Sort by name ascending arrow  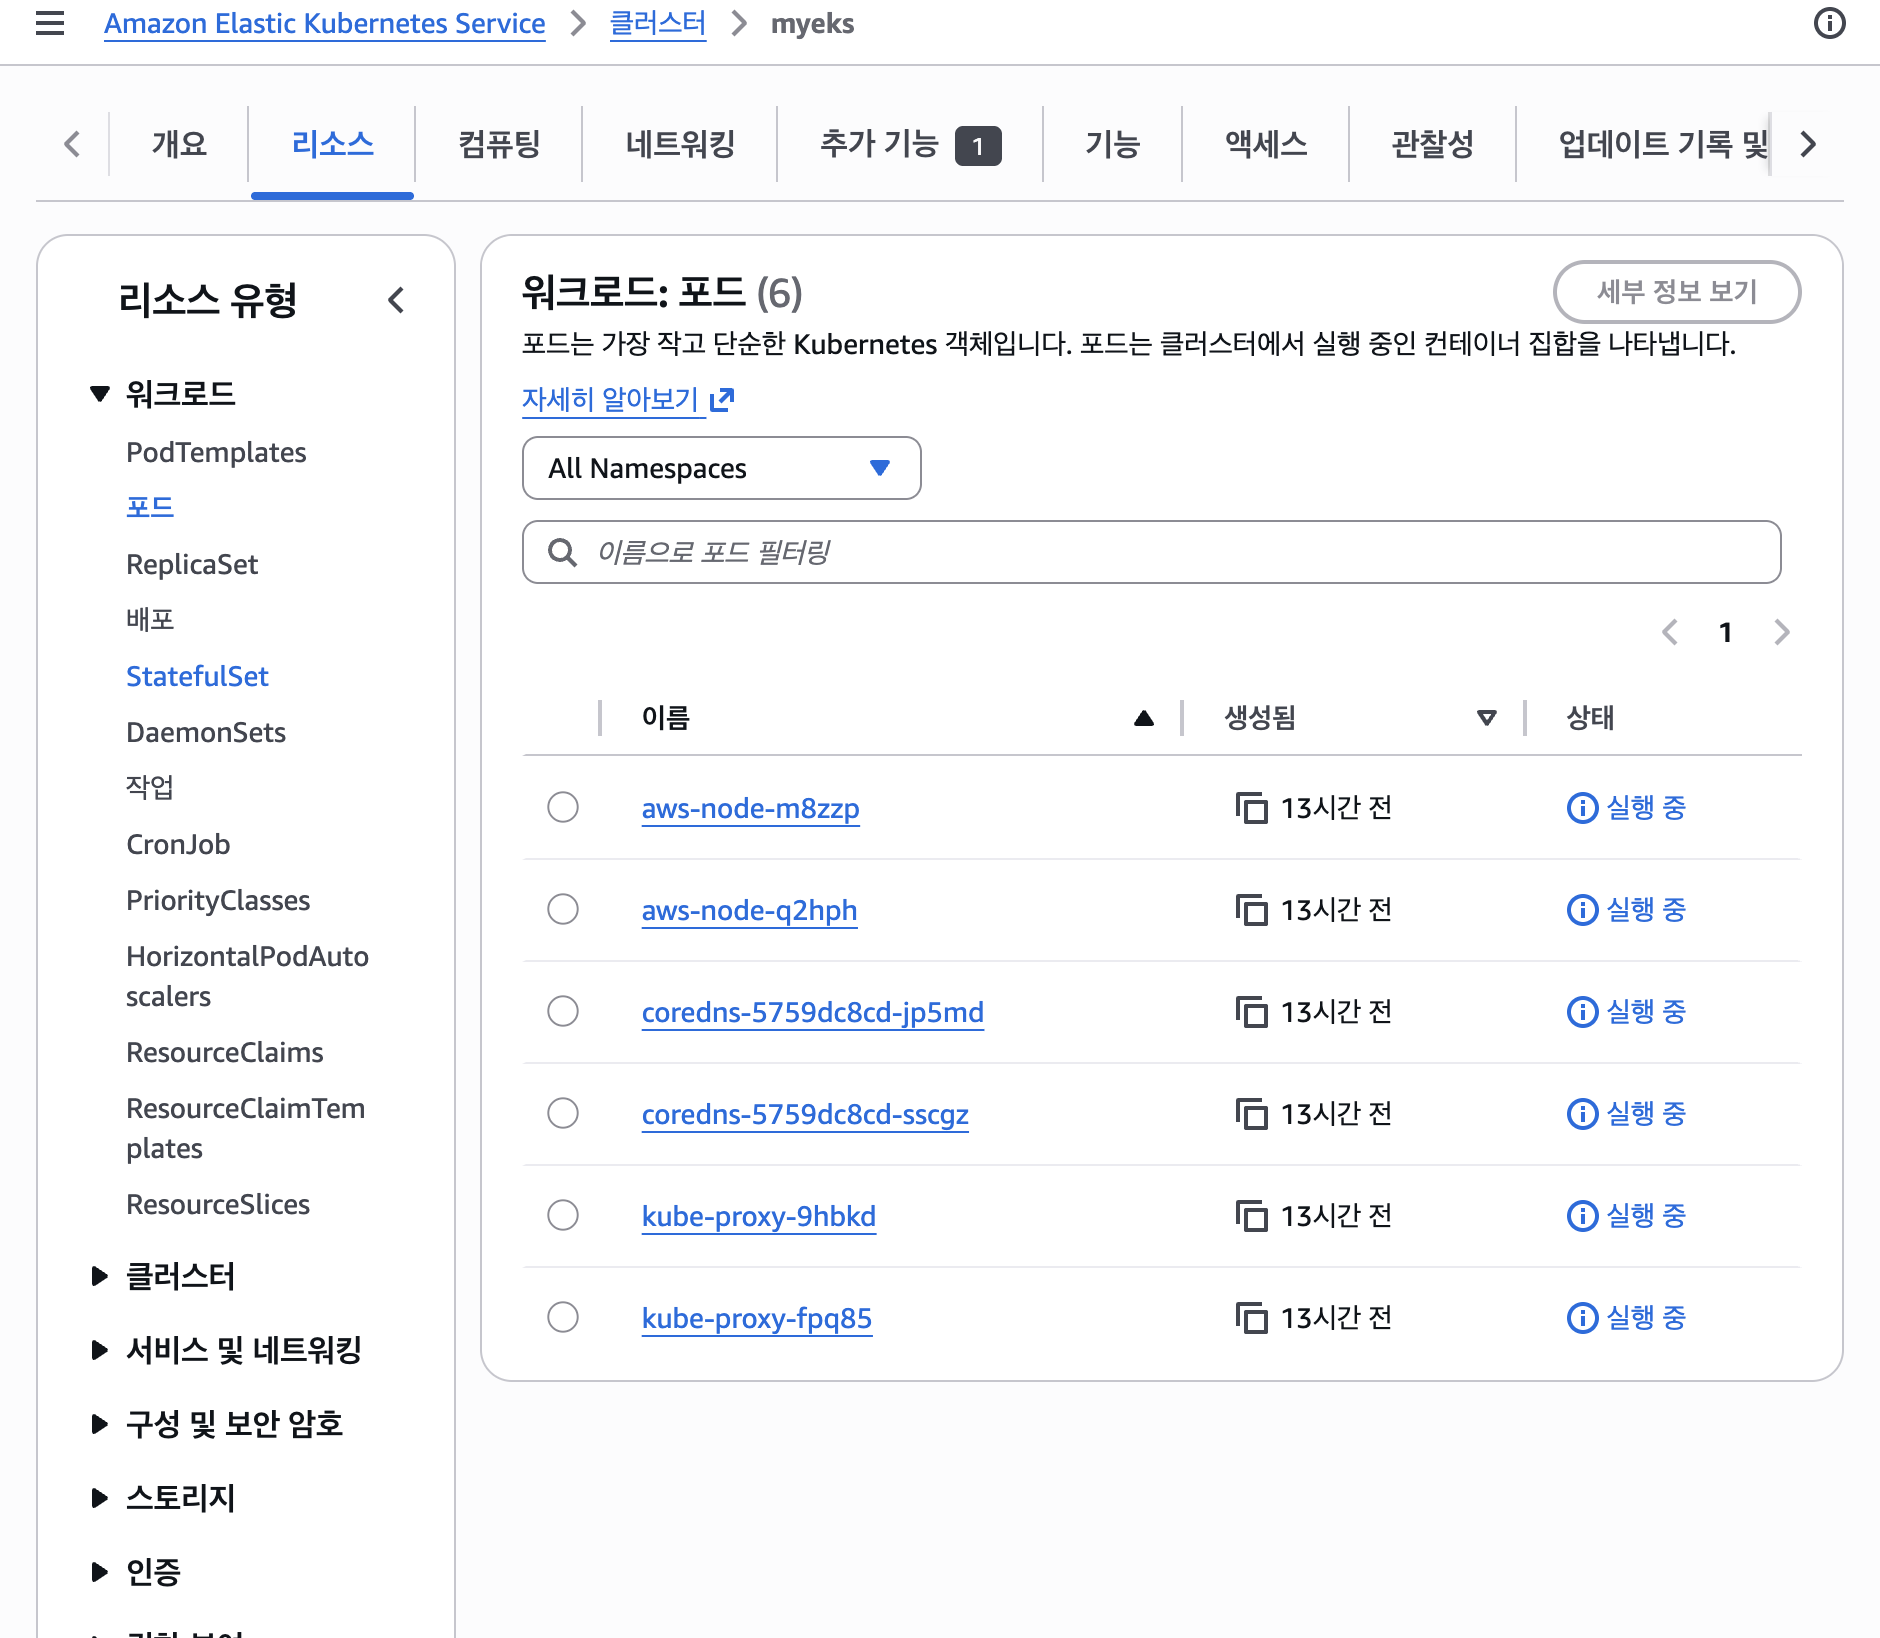1144,718
